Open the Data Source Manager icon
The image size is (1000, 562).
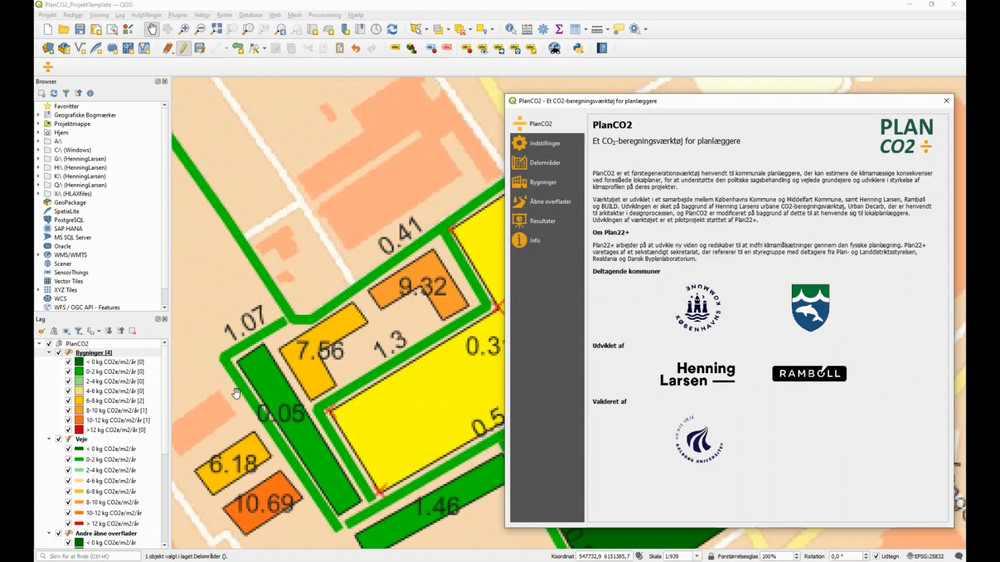point(48,48)
